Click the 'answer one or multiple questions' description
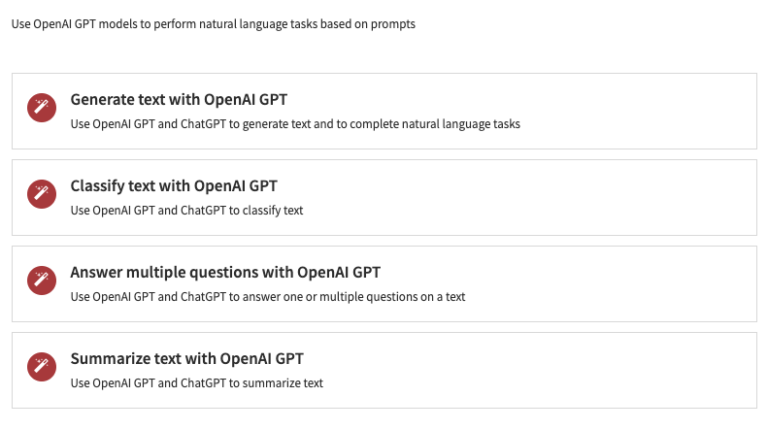The height and width of the screenshot is (430, 768). [267, 297]
